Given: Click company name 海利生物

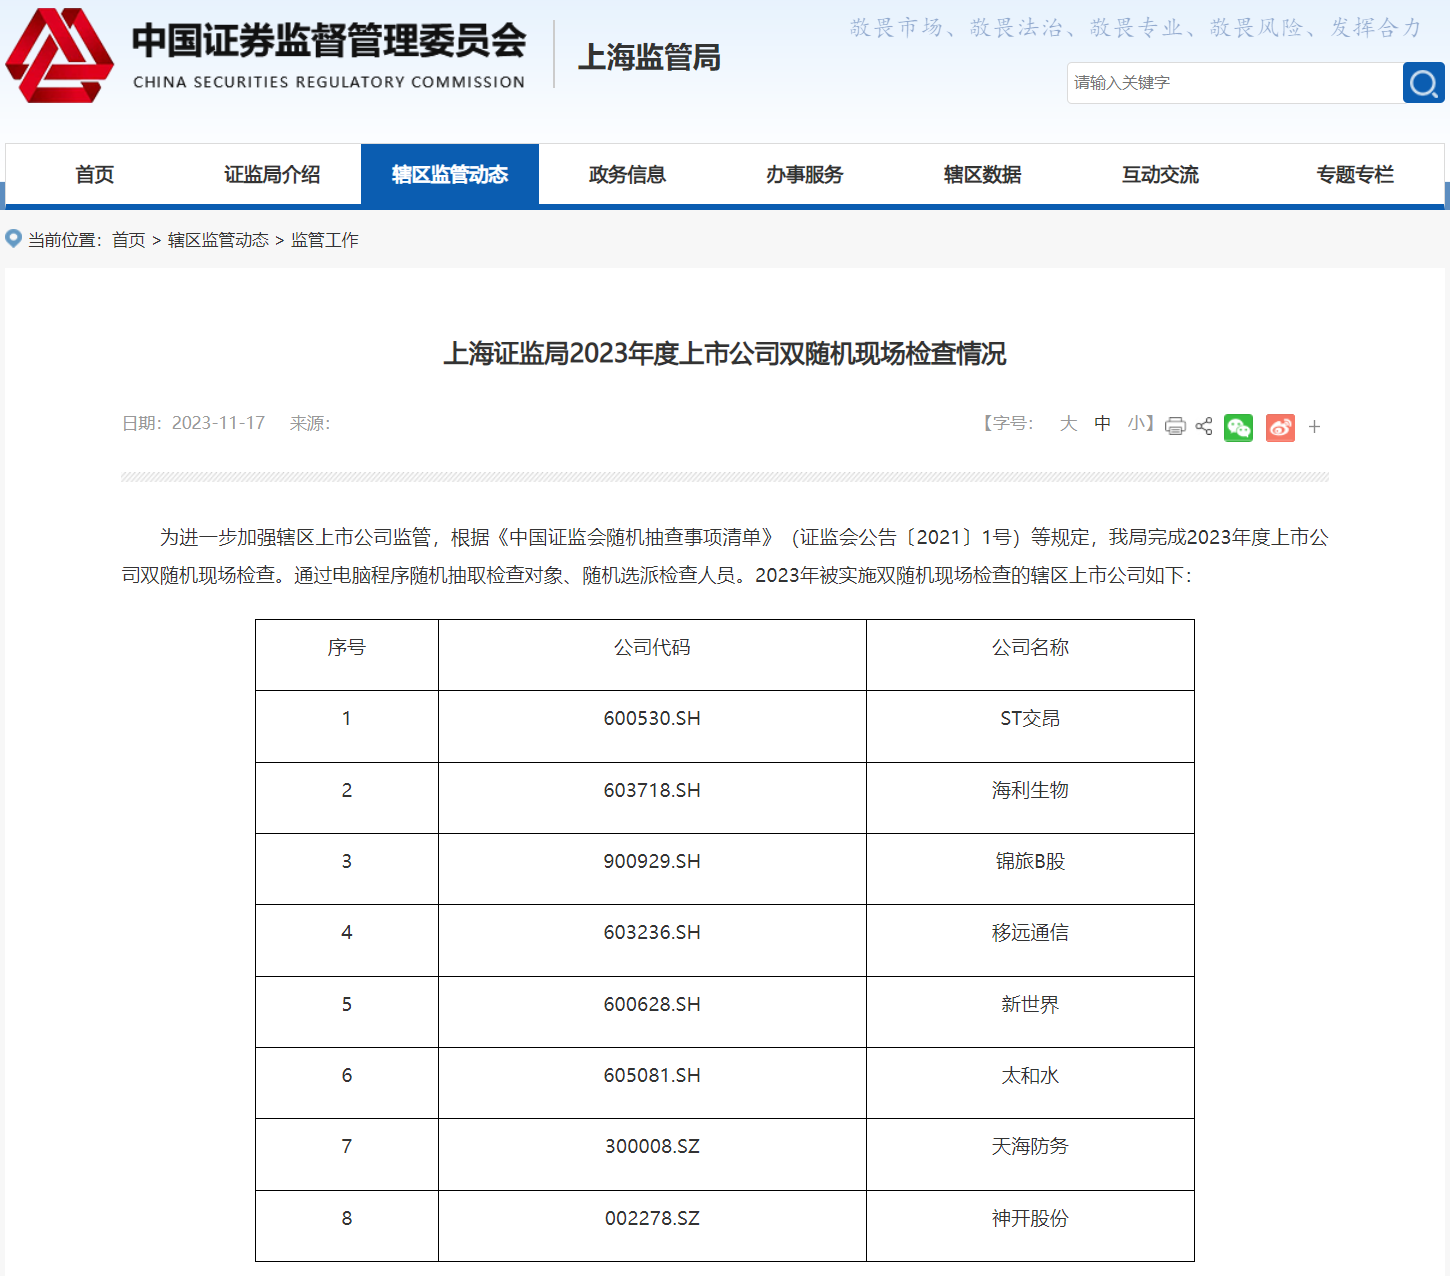Looking at the screenshot, I should (x=1030, y=791).
